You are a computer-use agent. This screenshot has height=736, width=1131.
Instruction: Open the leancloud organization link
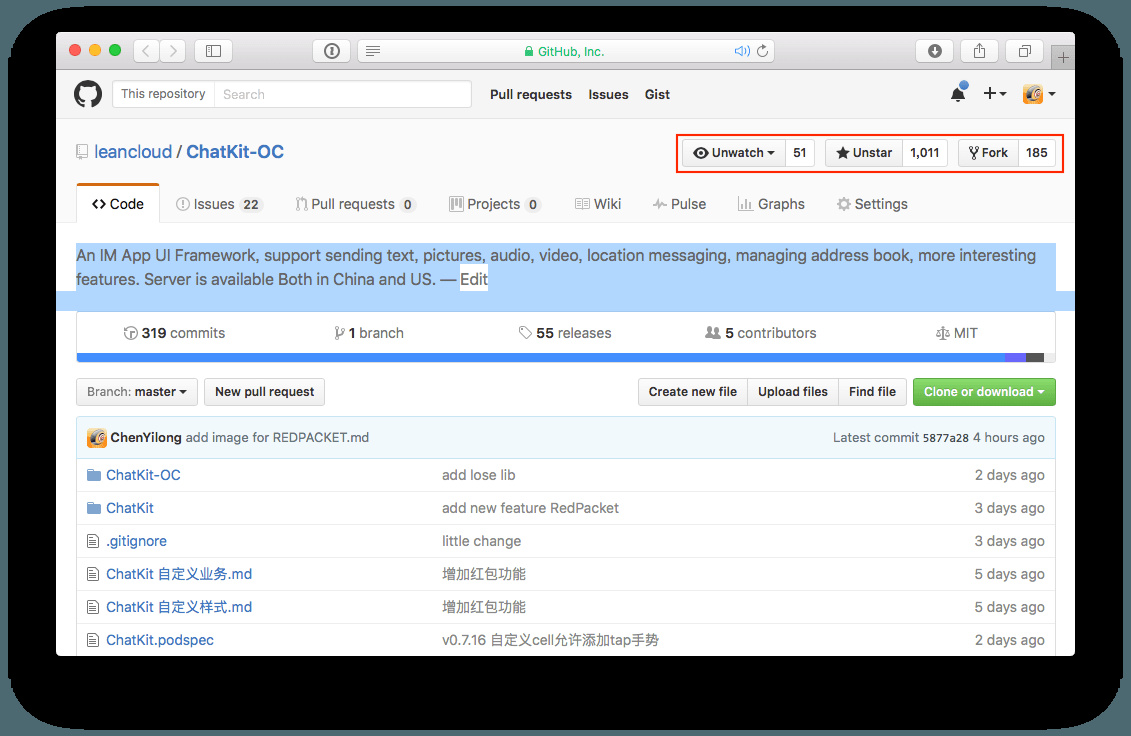pyautogui.click(x=133, y=152)
